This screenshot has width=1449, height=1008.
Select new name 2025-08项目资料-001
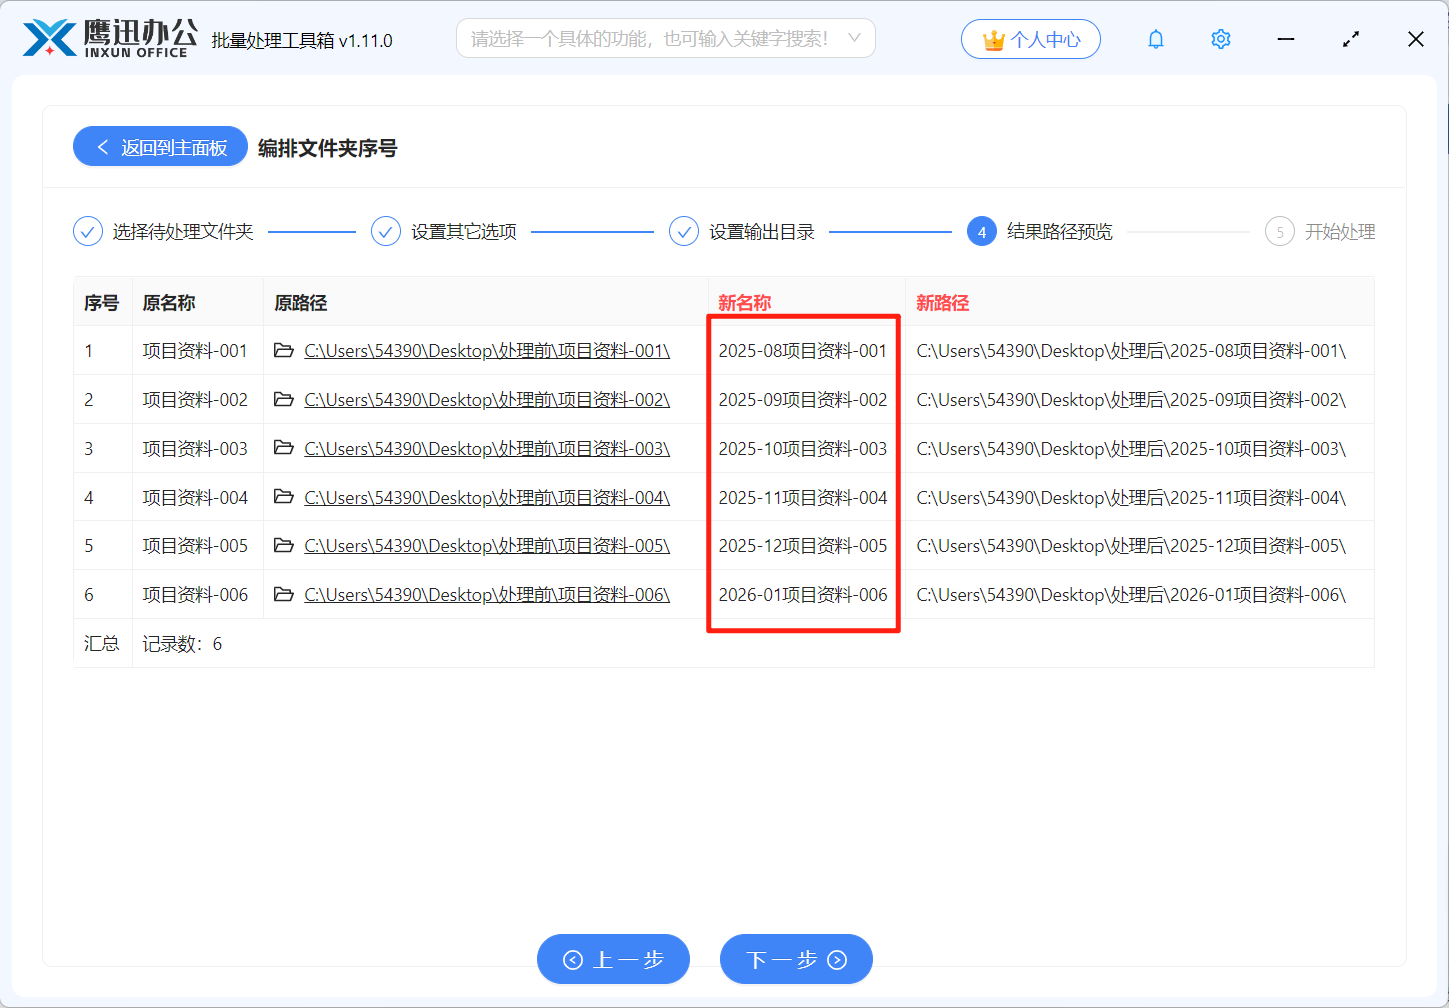pos(803,351)
